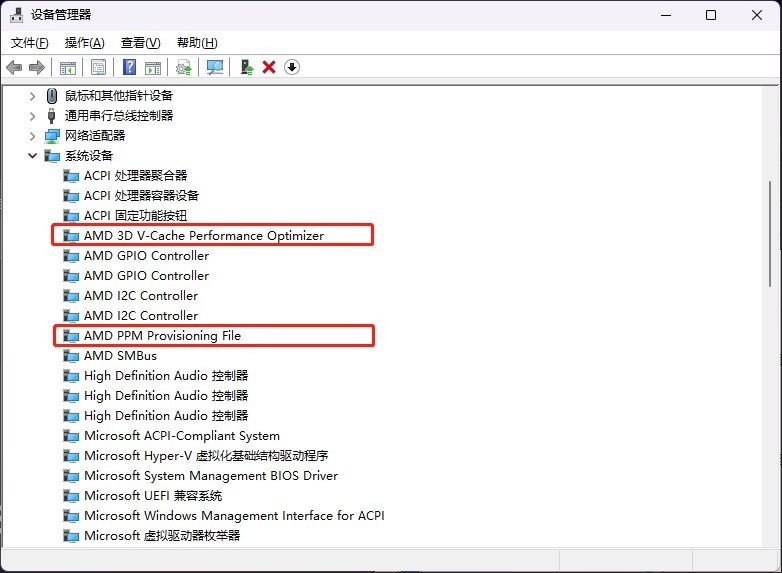782x573 pixels.
Task: Click the Device Manager title bar icon
Action: pos(16,15)
